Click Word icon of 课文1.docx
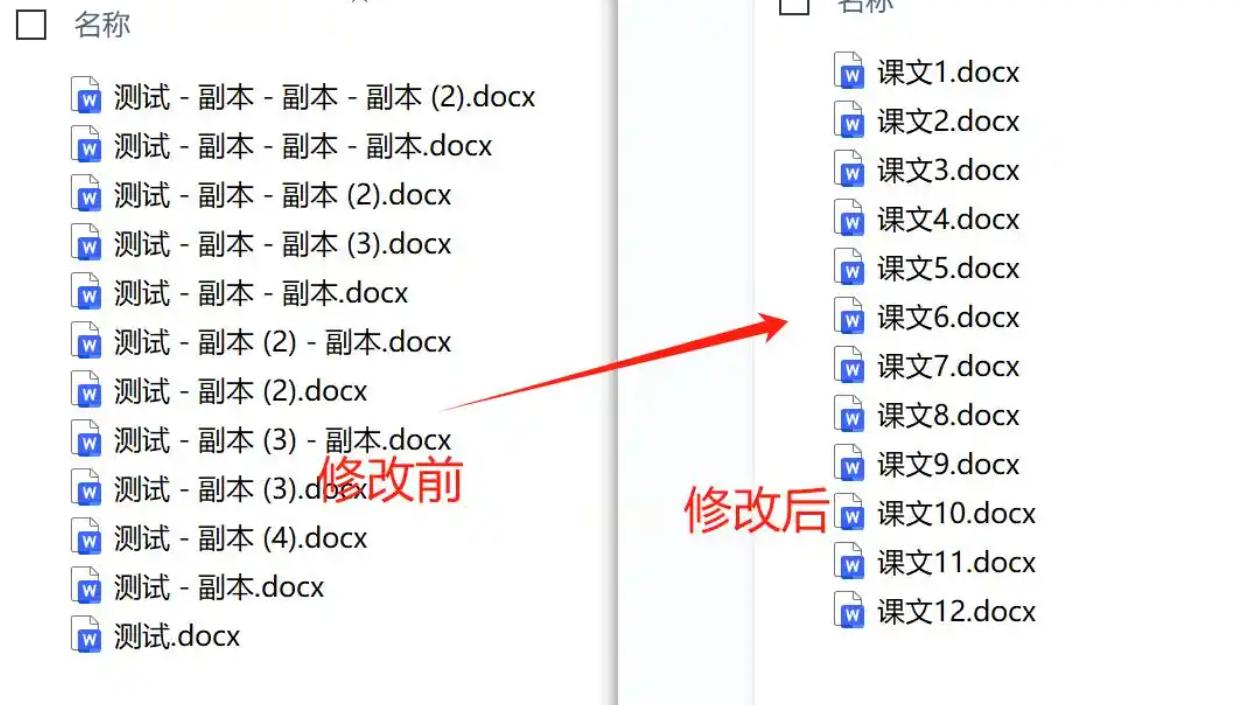Screen dimensions: 1241x705 pos(849,72)
